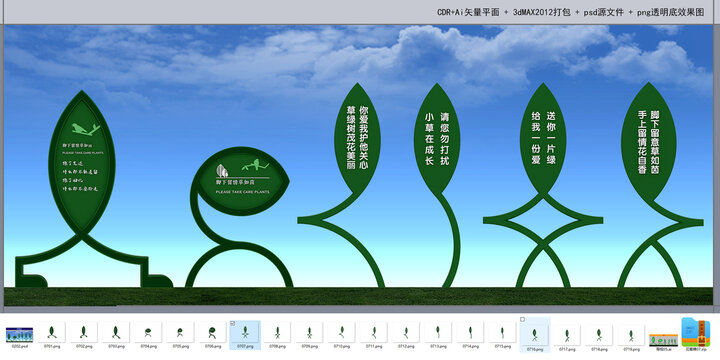Open the zip archive file icon
Image resolution: width=720 pixels, height=360 pixels.
pos(696,332)
